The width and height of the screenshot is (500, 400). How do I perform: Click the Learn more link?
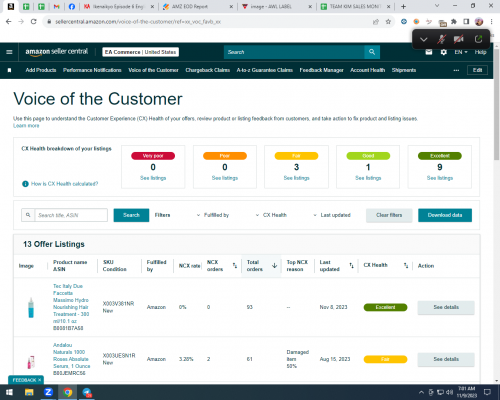(x=26, y=126)
